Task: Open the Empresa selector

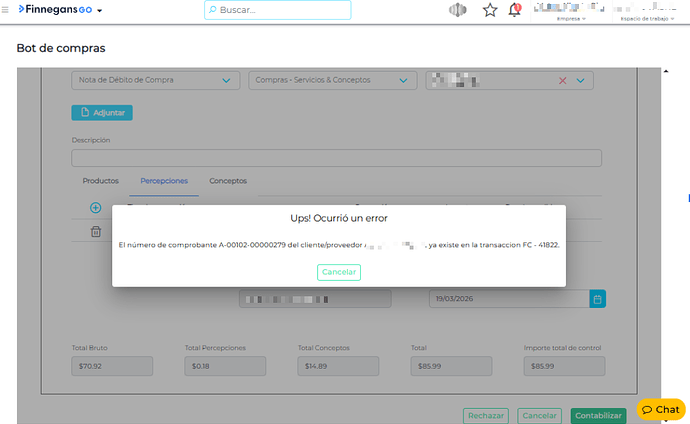Action: pyautogui.click(x=572, y=18)
